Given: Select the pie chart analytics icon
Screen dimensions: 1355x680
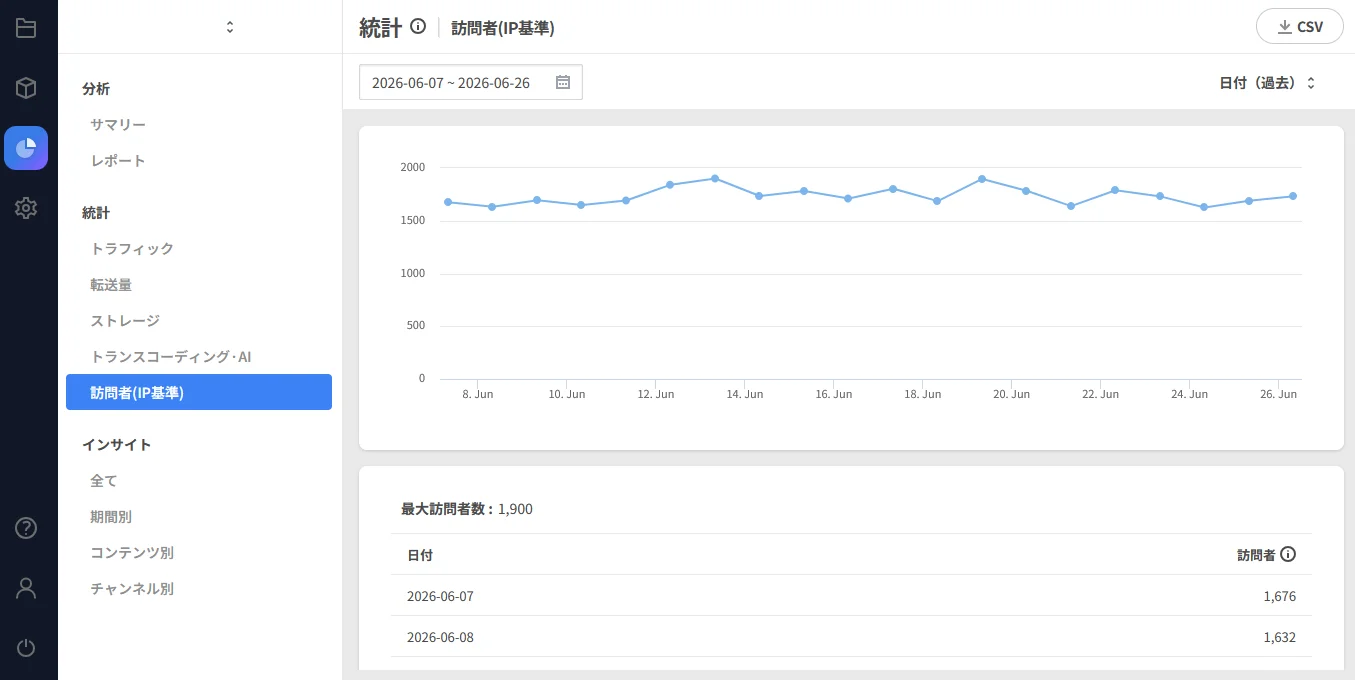Looking at the screenshot, I should pos(26,148).
